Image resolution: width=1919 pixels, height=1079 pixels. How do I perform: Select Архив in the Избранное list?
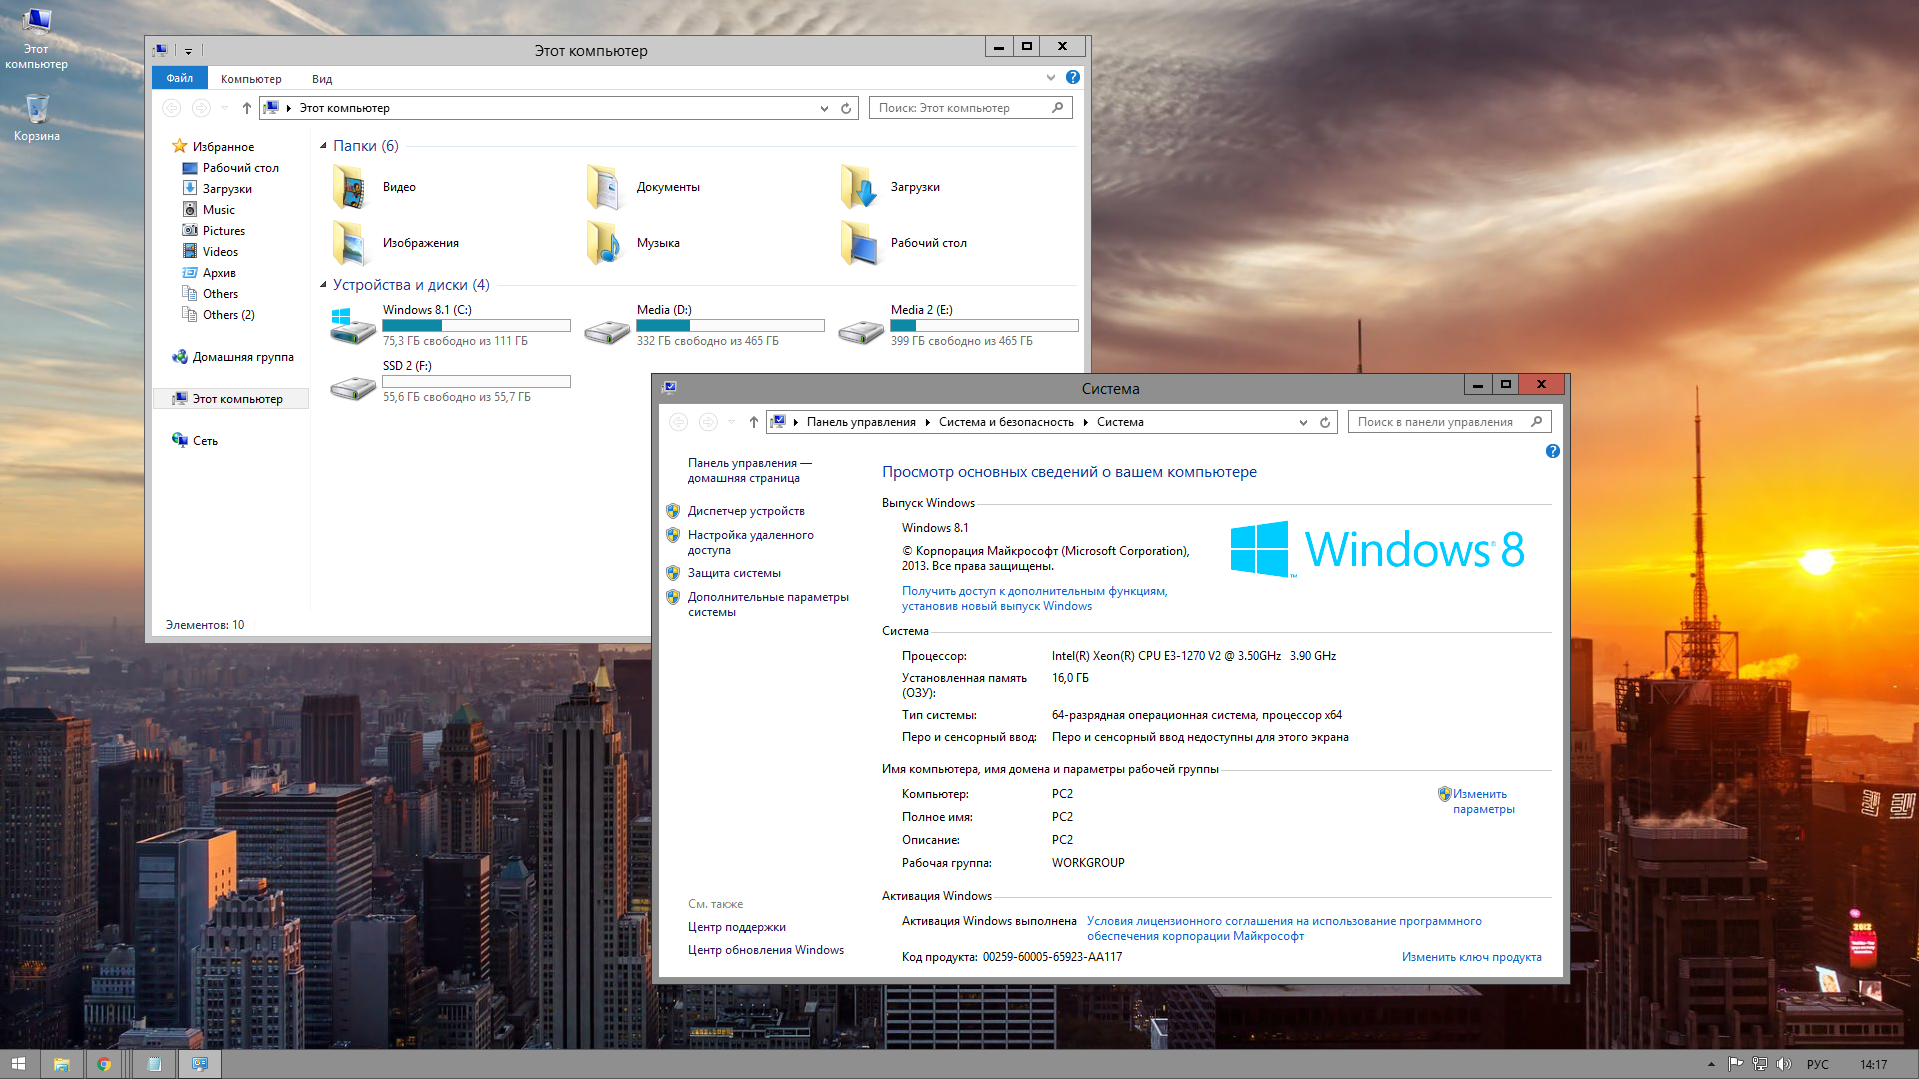tap(219, 273)
